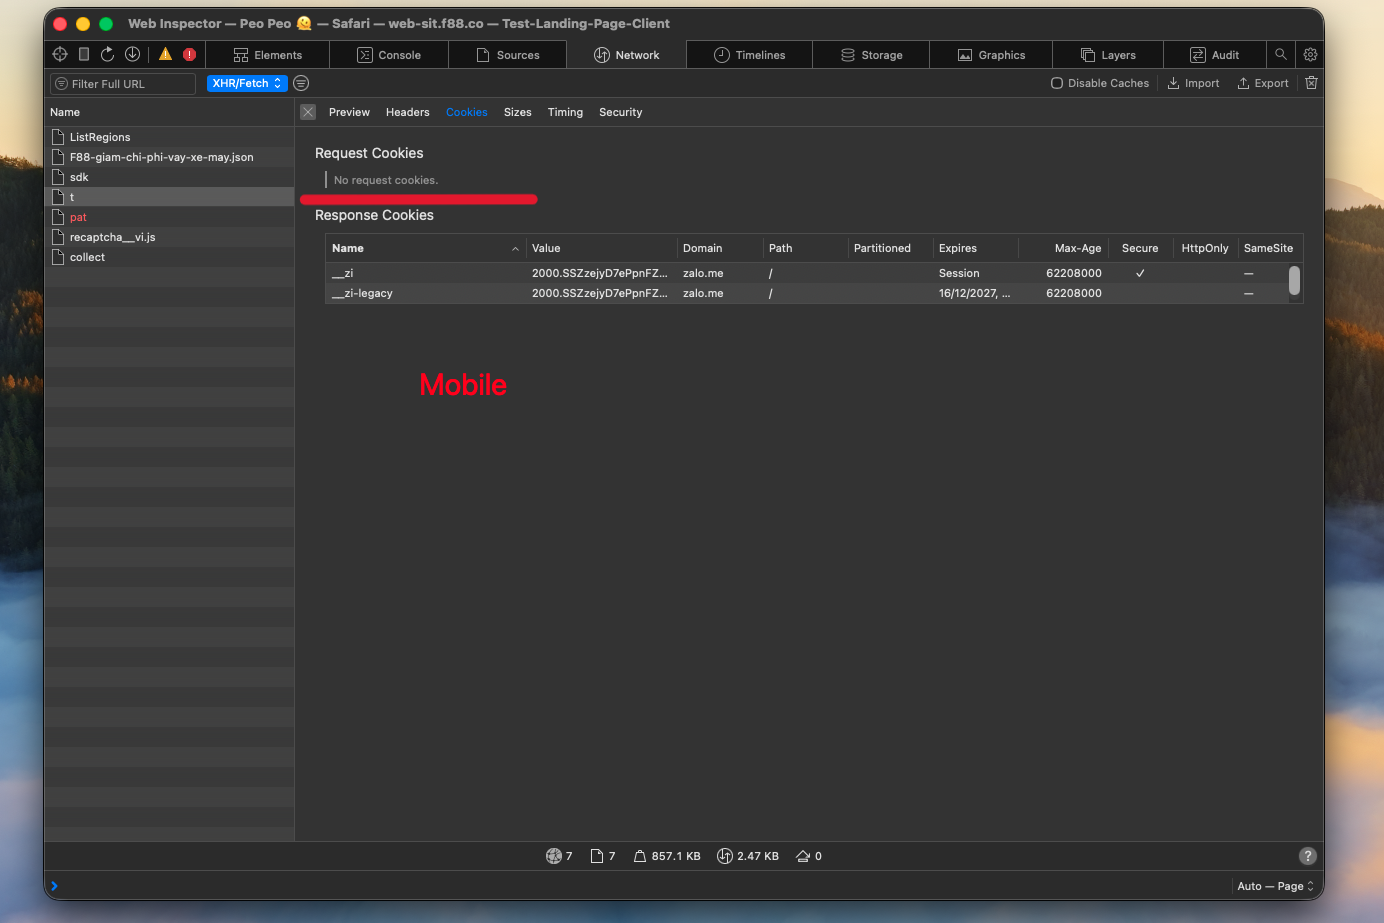Open the Headers detail tab
Image resolution: width=1384 pixels, height=923 pixels.
[x=407, y=112]
